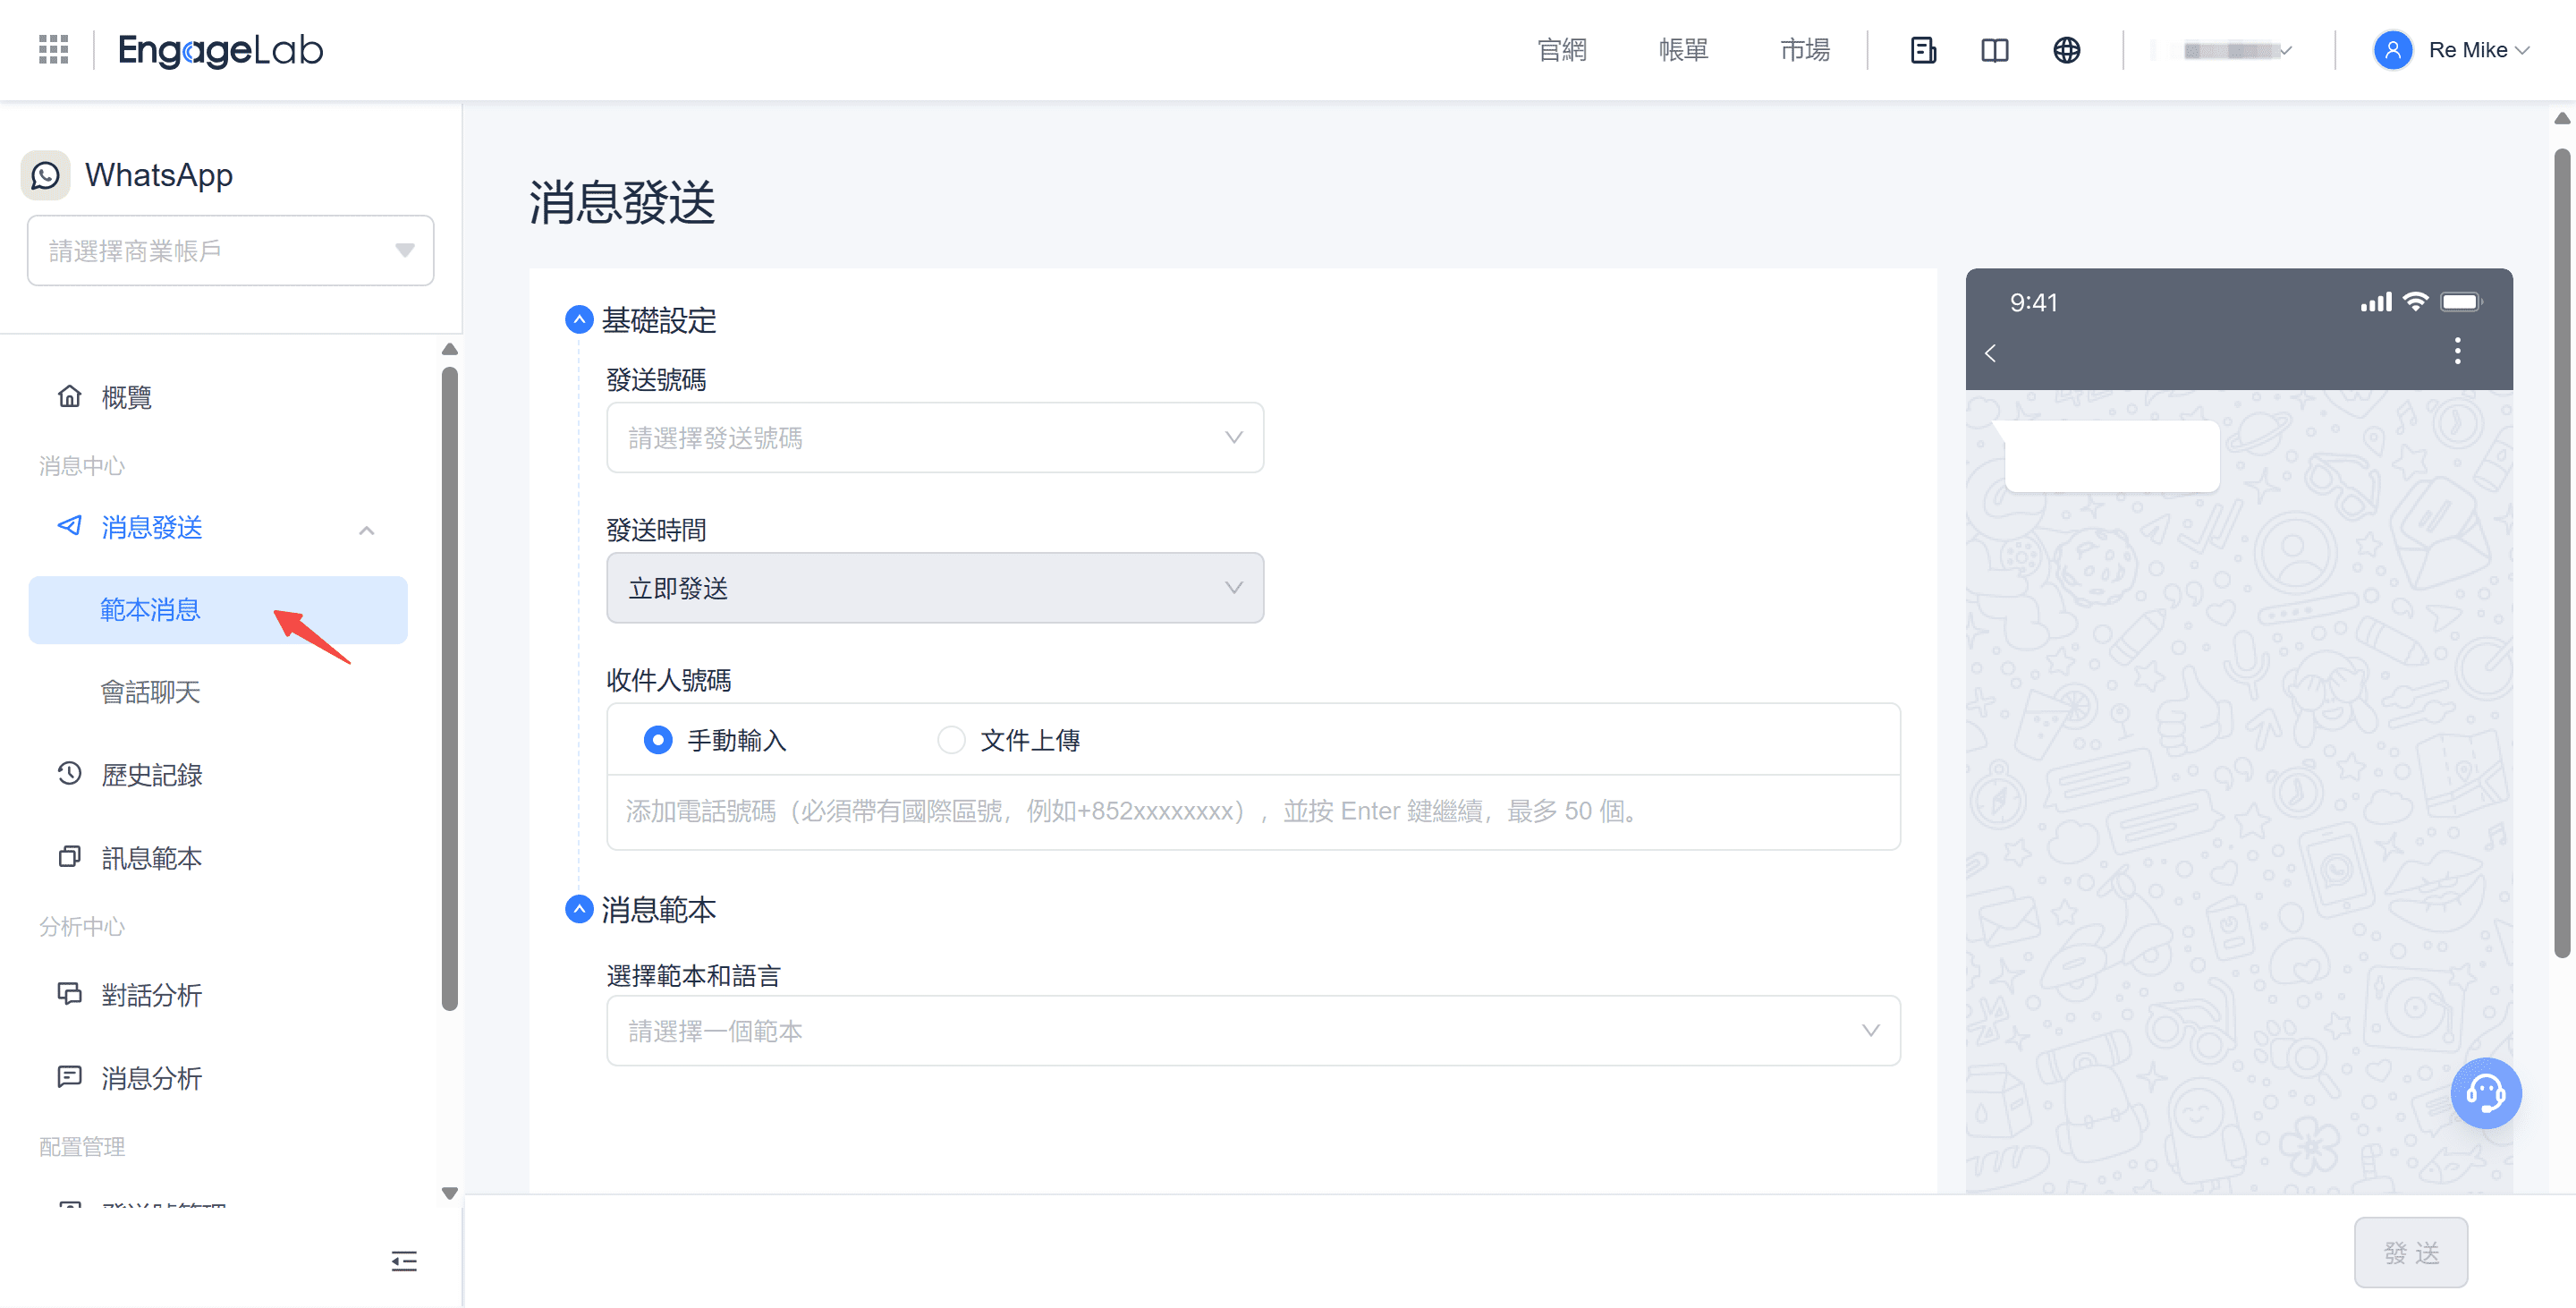Click the 市場 link in header

click(1805, 50)
